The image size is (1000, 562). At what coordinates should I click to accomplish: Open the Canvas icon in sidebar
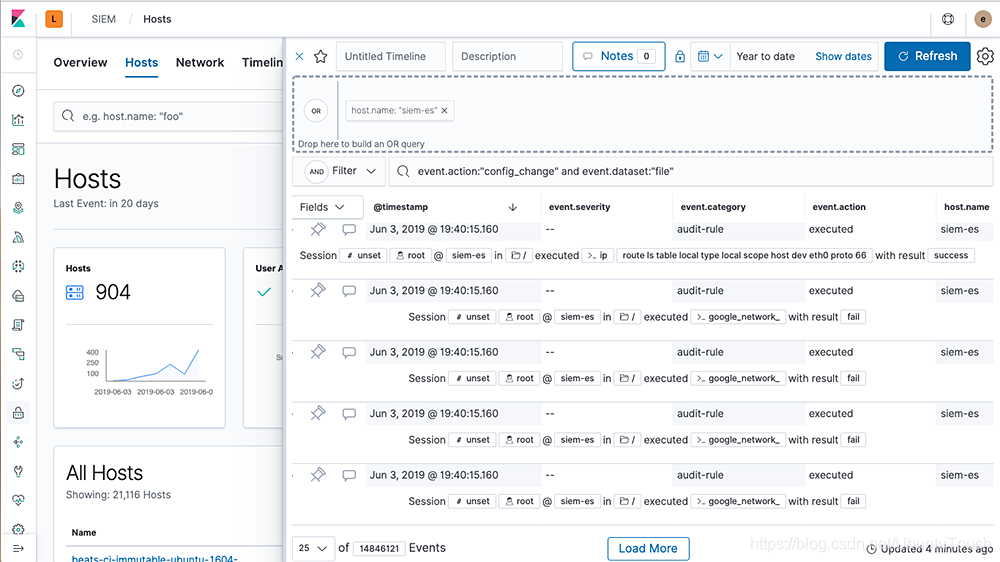click(x=18, y=179)
